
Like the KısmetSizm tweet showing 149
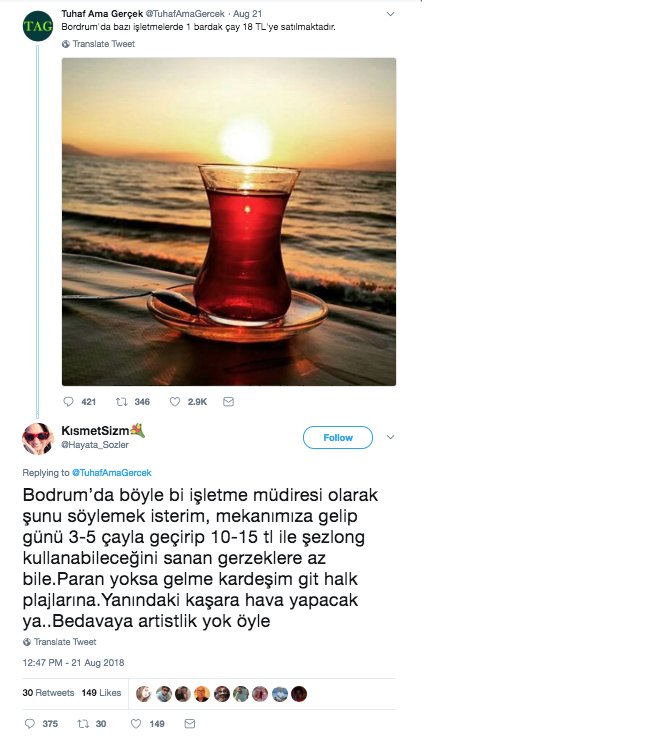[x=136, y=724]
